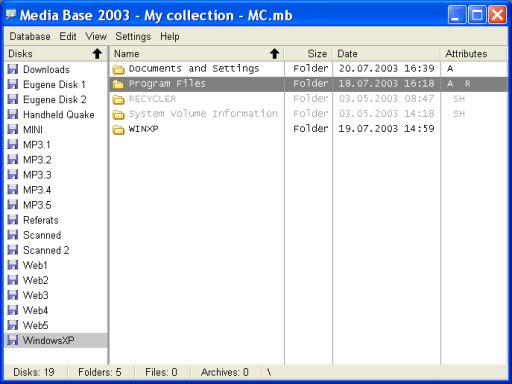Sort files by the Date column header
Viewport: 512px width, 384px height.
[x=387, y=53]
